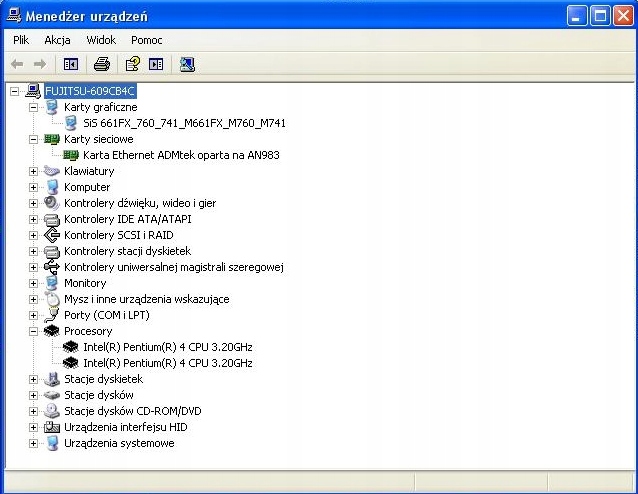Click the ADMtek Ethernet adapter icon
638x494 pixels.
[71, 155]
